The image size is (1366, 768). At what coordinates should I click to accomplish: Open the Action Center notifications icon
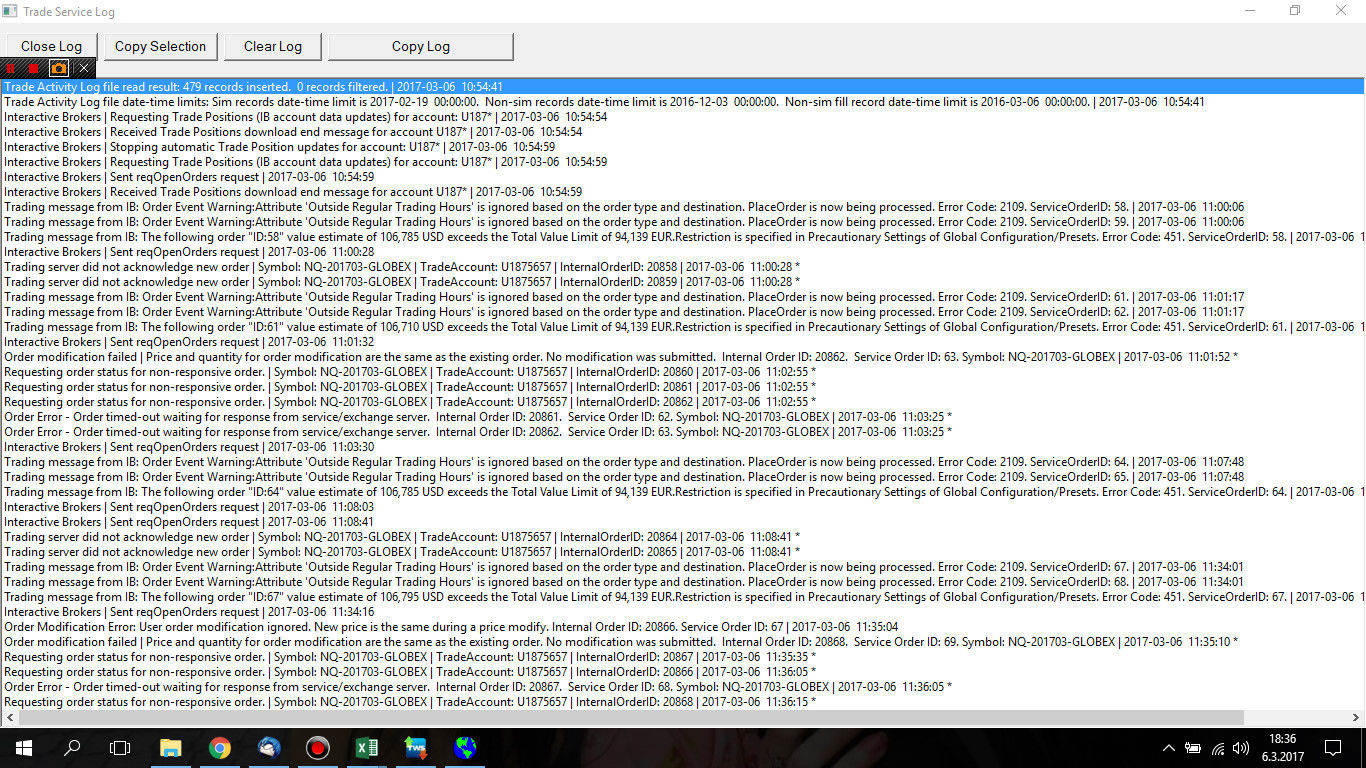(1332, 748)
